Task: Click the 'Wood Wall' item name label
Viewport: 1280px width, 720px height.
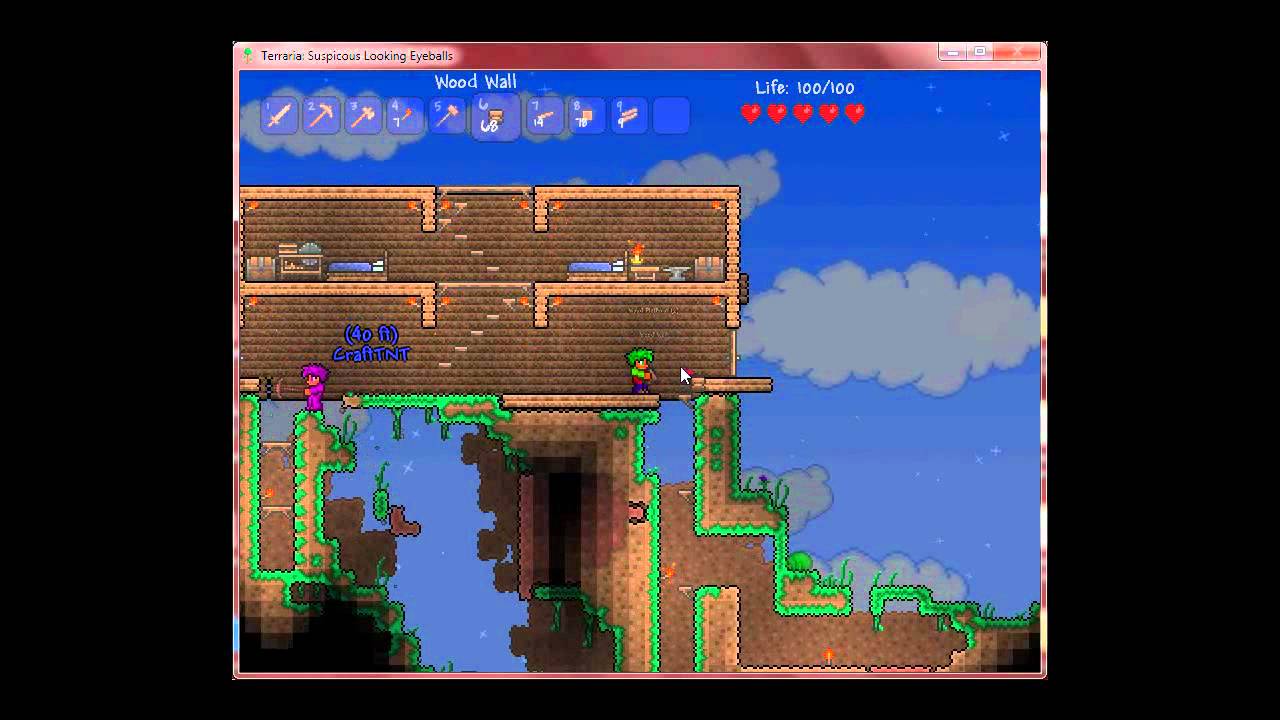Action: tap(475, 82)
